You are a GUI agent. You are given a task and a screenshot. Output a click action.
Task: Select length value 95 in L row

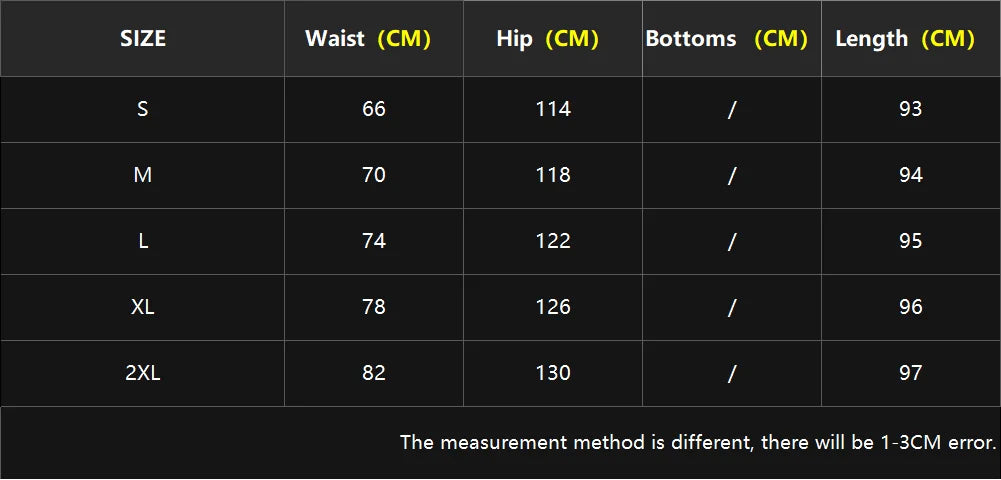[x=911, y=241]
